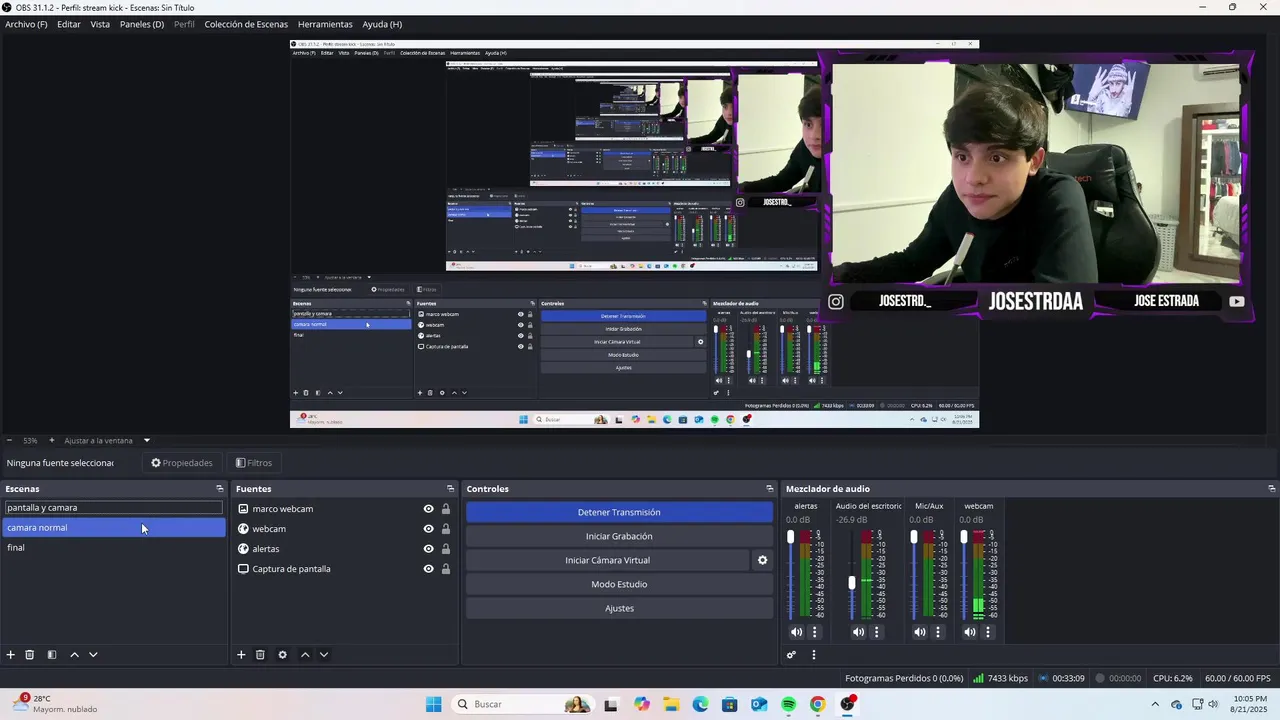Open audio mixer panel options menu
This screenshot has height=720, width=1280.
click(x=813, y=655)
